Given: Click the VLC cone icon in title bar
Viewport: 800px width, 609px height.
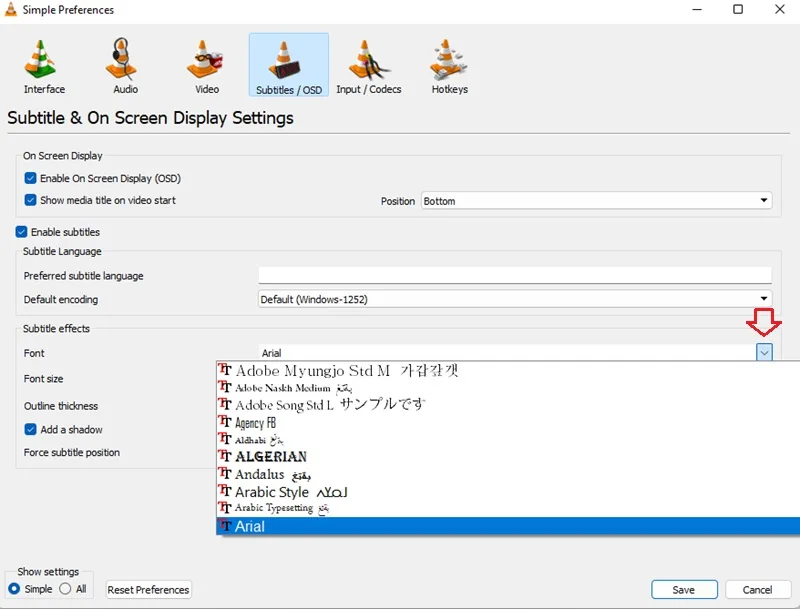Looking at the screenshot, I should pos(10,9).
